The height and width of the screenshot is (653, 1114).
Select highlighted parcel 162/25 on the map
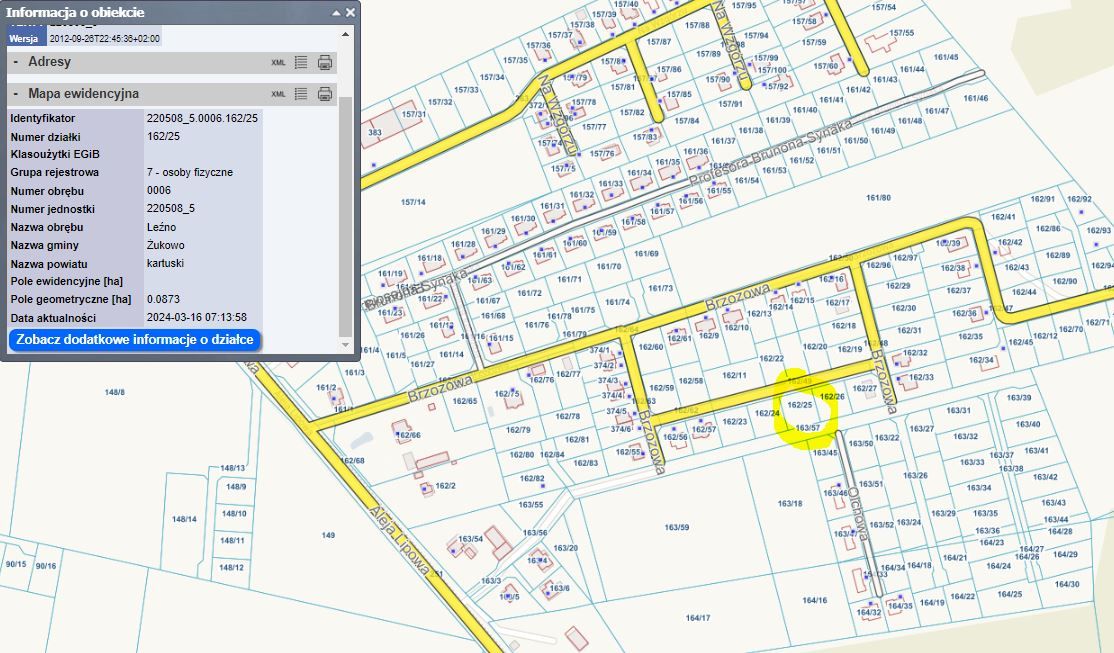click(800, 405)
